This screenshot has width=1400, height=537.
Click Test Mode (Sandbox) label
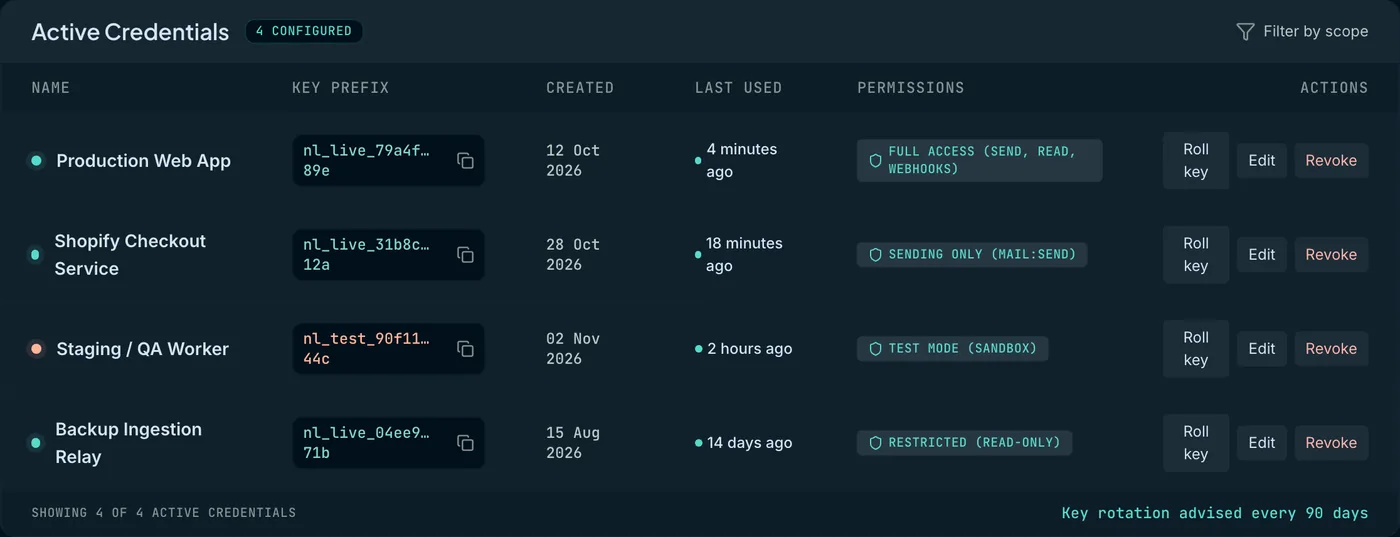point(963,348)
